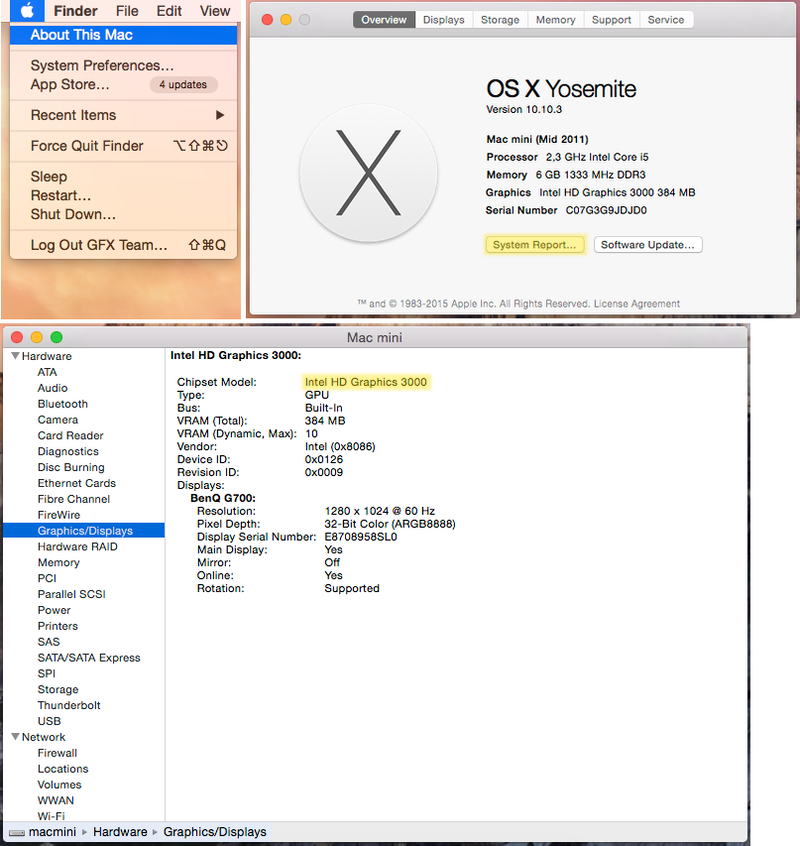Viewport: 800px width, 846px height.
Task: Open the License Agreement link
Action: click(x=636, y=304)
